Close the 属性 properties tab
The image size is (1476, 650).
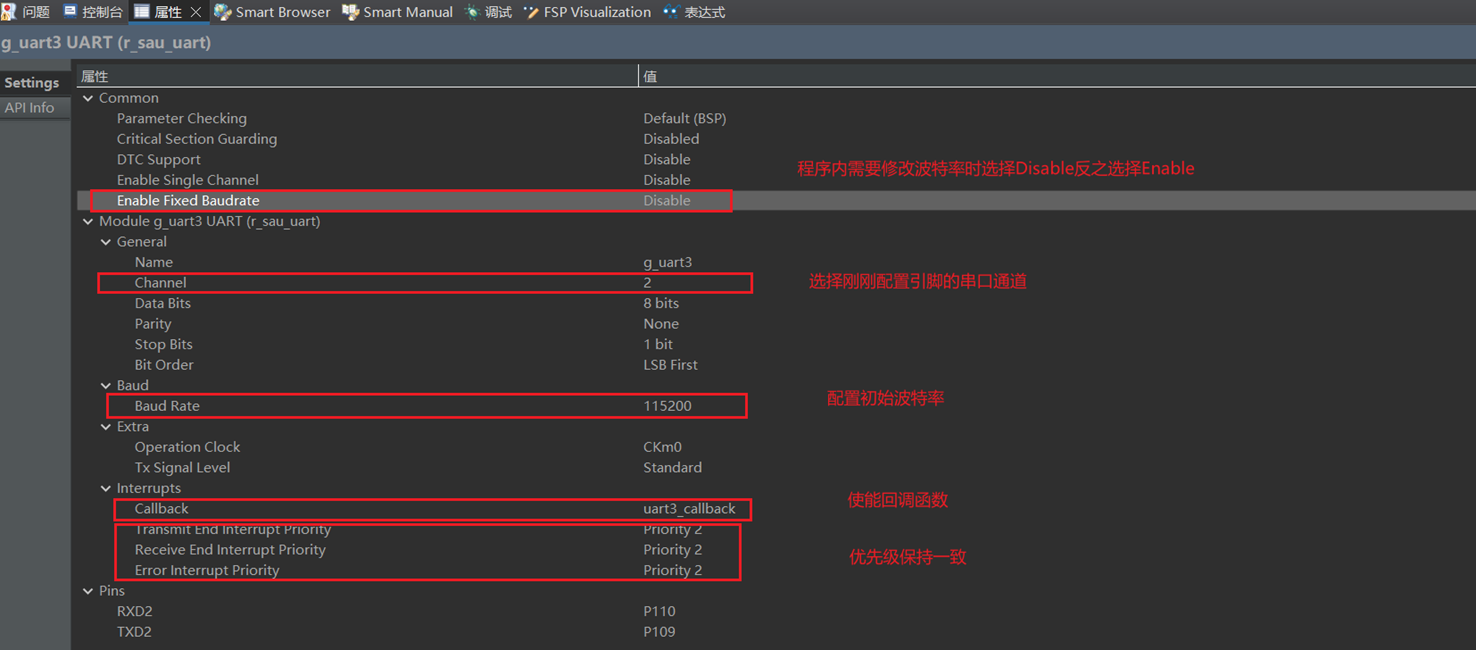coord(196,12)
